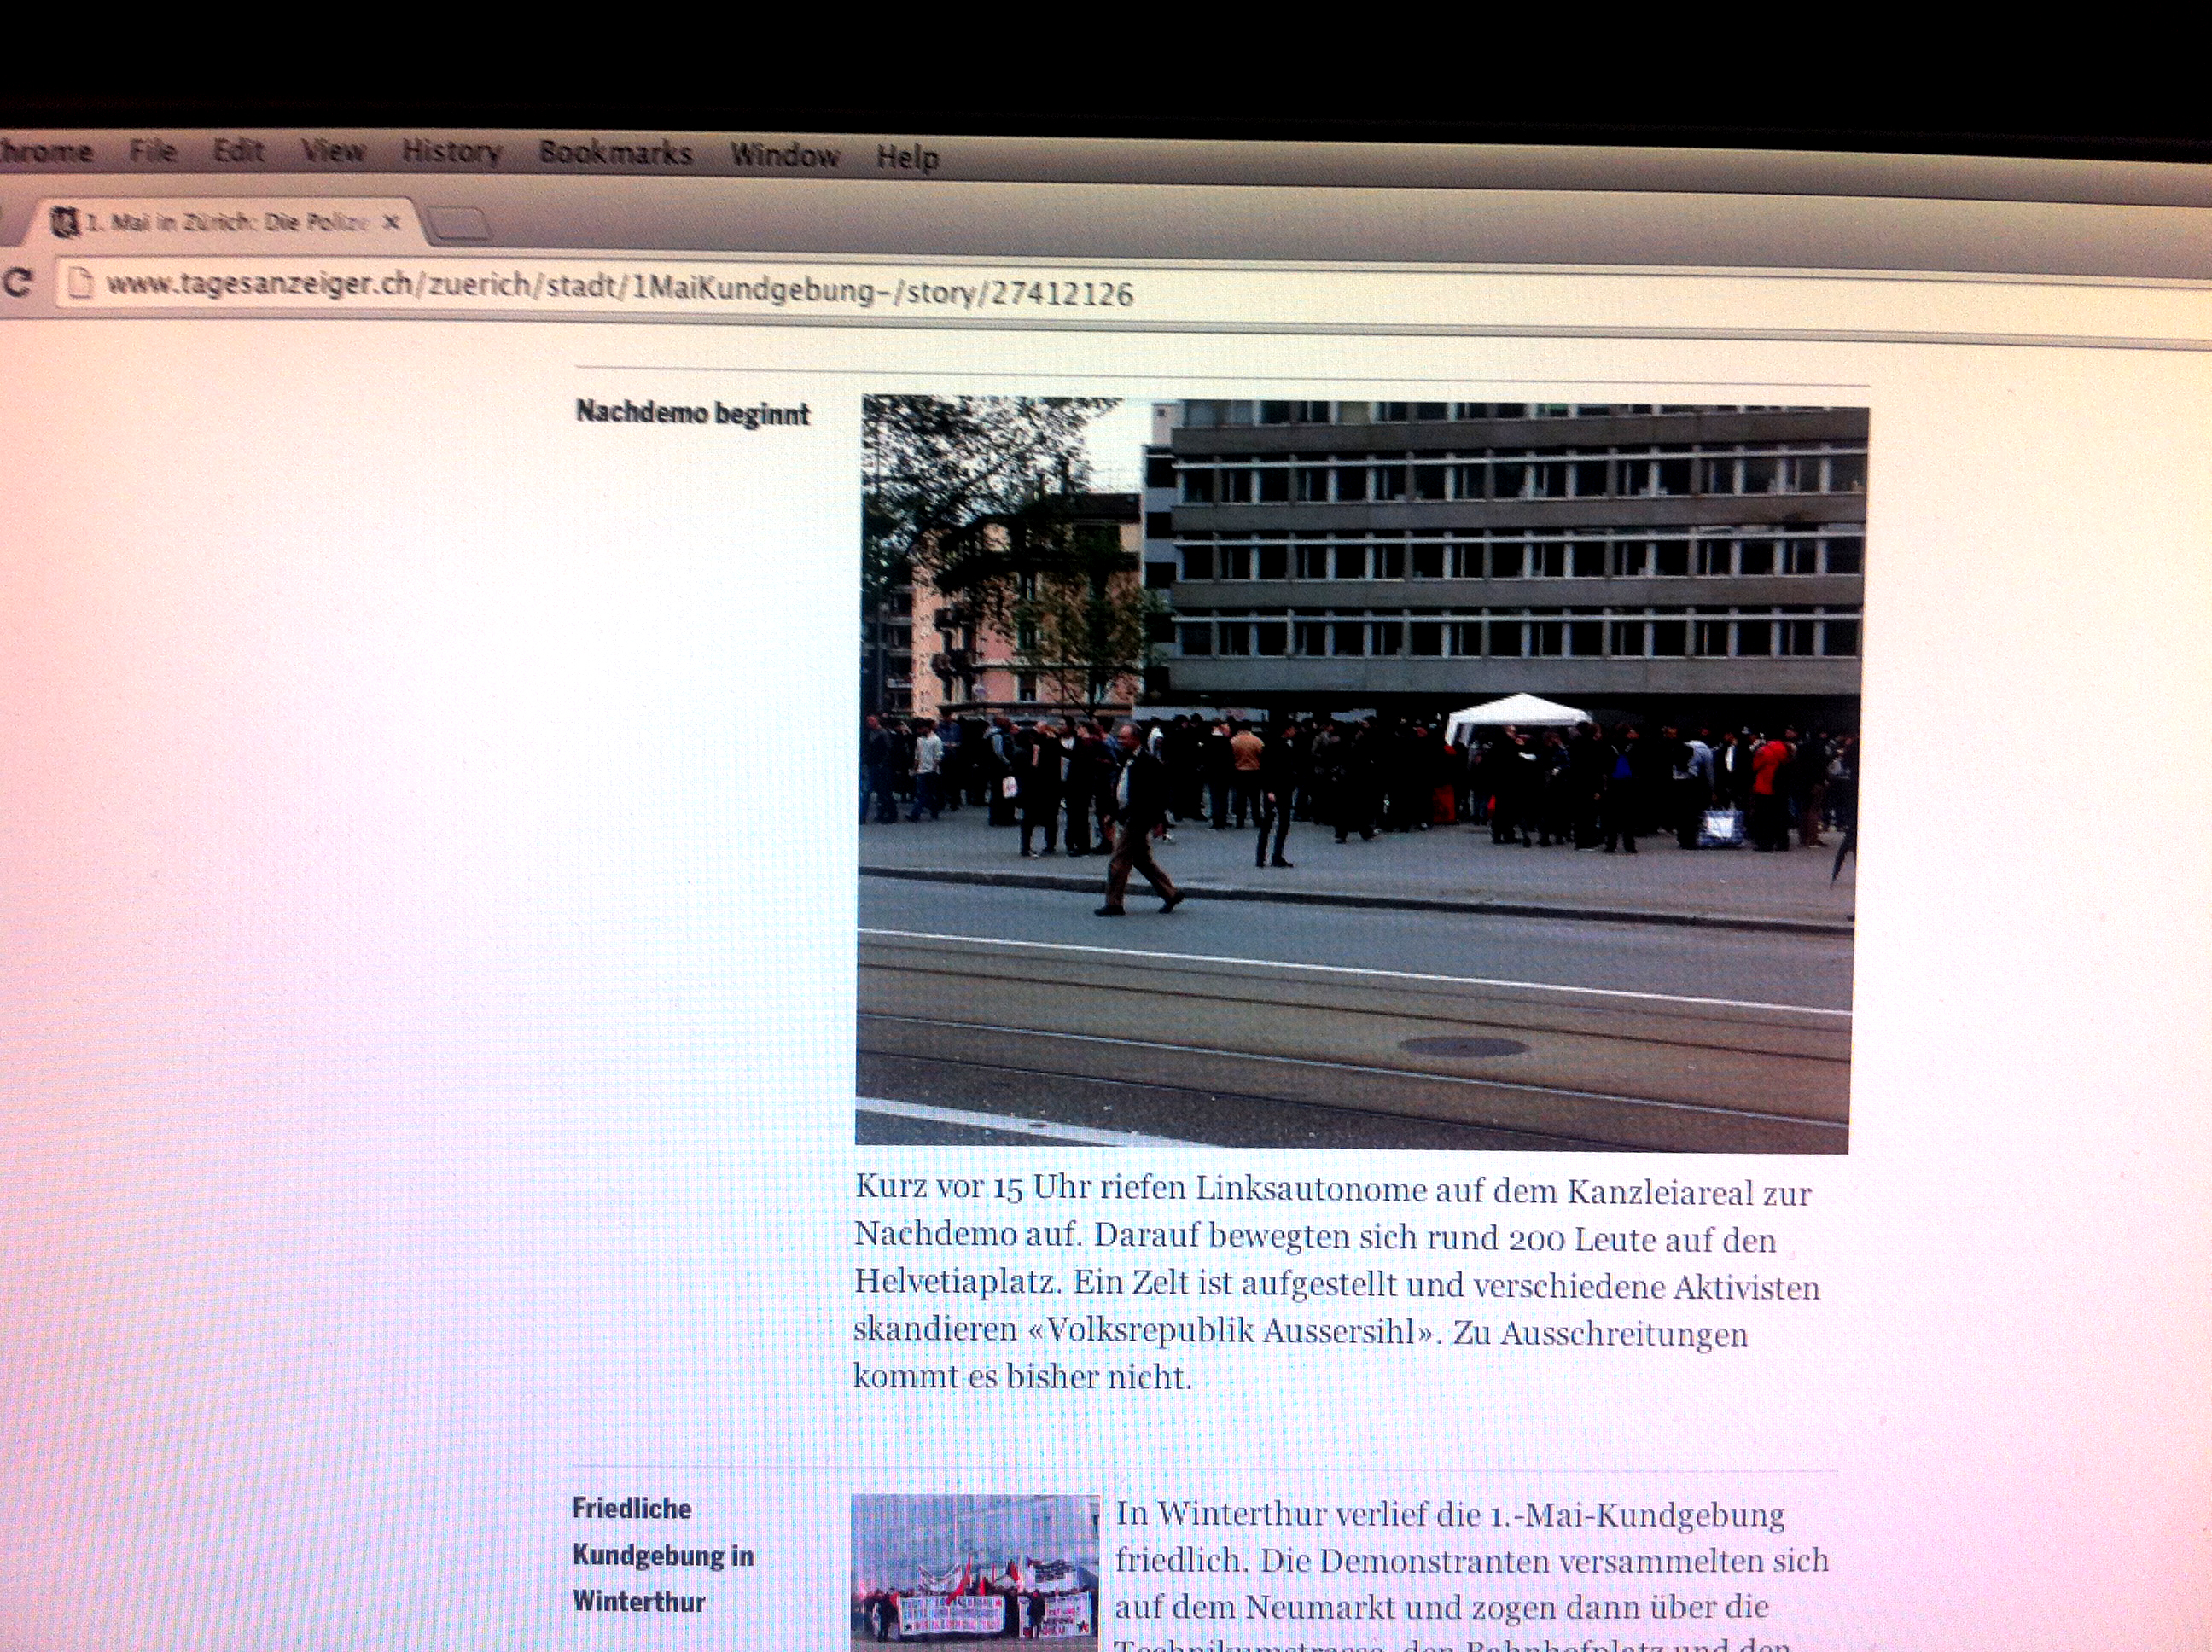Screen dimensions: 2212x1652
Task: Click the page info icon in address bar
Action: pyautogui.click(x=82, y=285)
